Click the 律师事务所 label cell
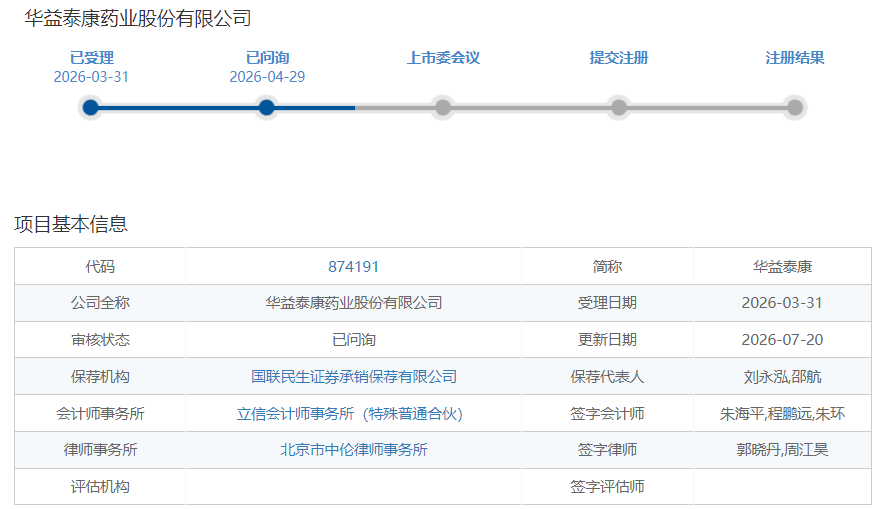This screenshot has width=885, height=509. point(100,450)
